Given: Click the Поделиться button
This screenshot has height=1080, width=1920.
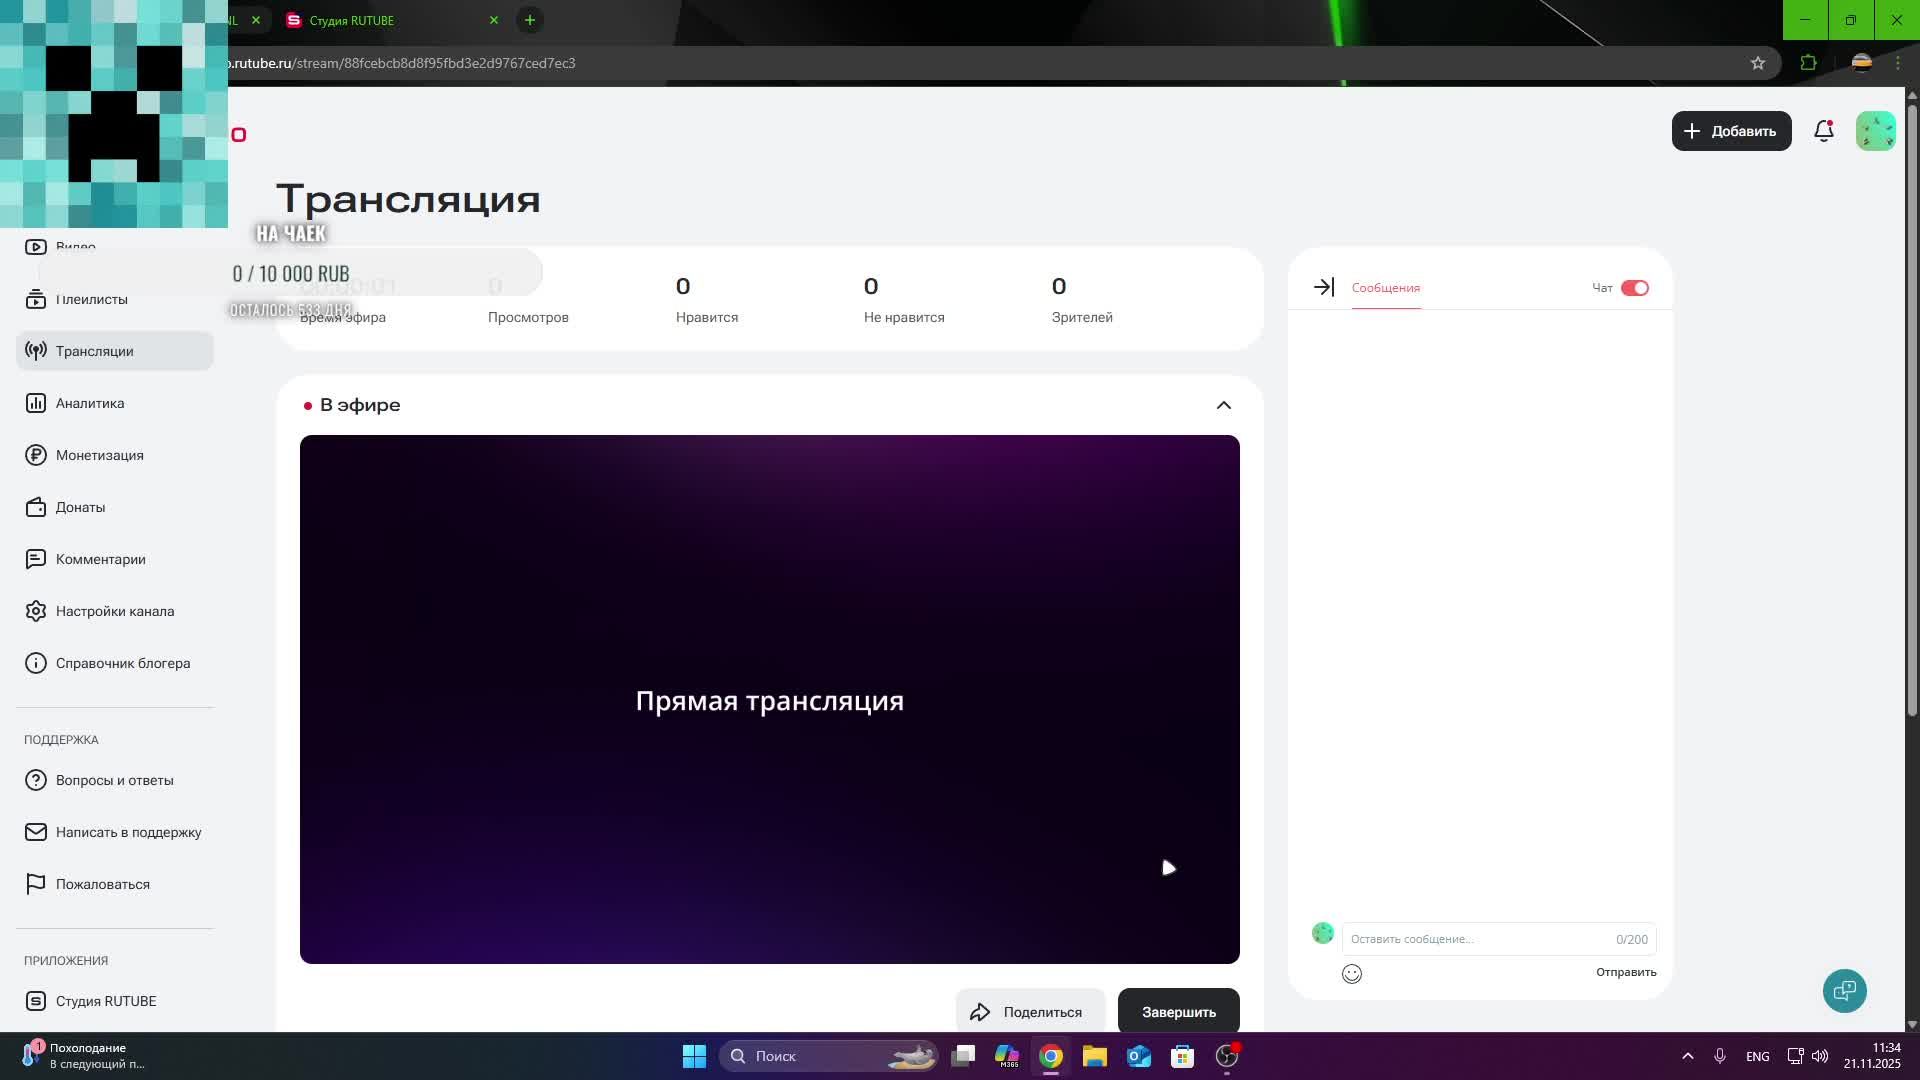Looking at the screenshot, I should (x=1030, y=1011).
